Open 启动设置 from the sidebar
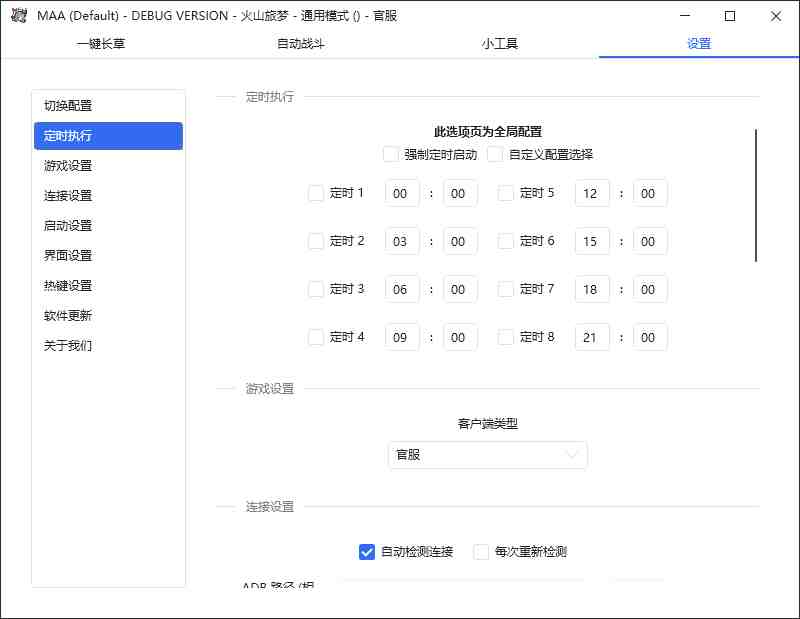 pos(108,226)
